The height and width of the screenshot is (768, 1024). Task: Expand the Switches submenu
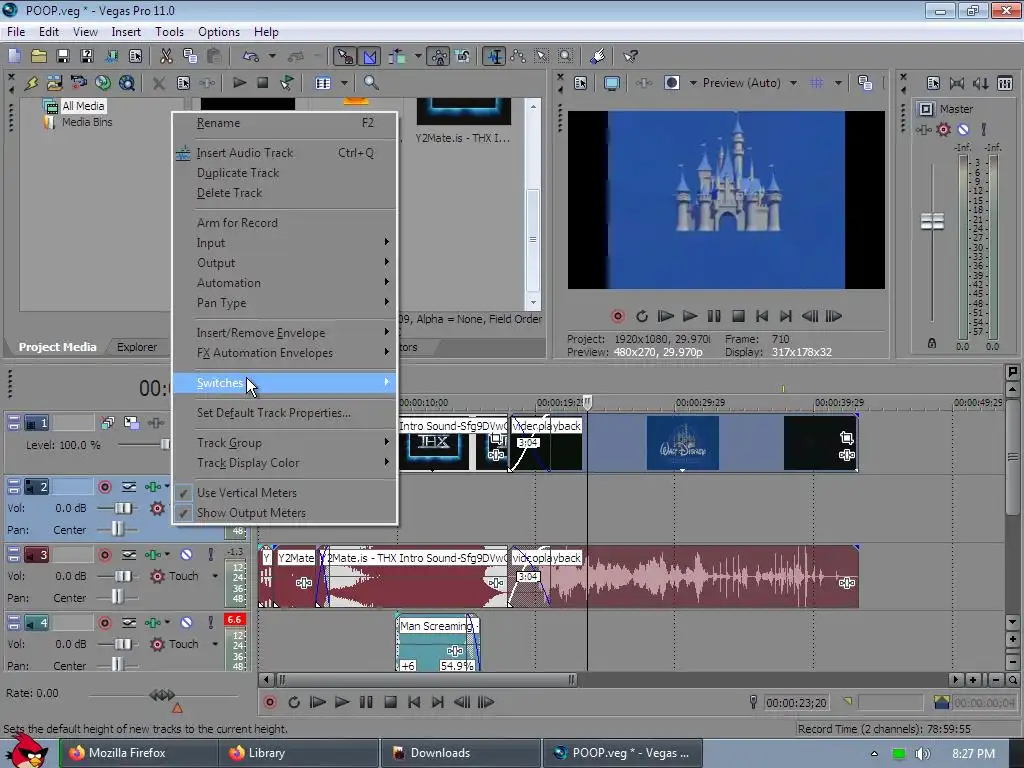[x=285, y=383]
